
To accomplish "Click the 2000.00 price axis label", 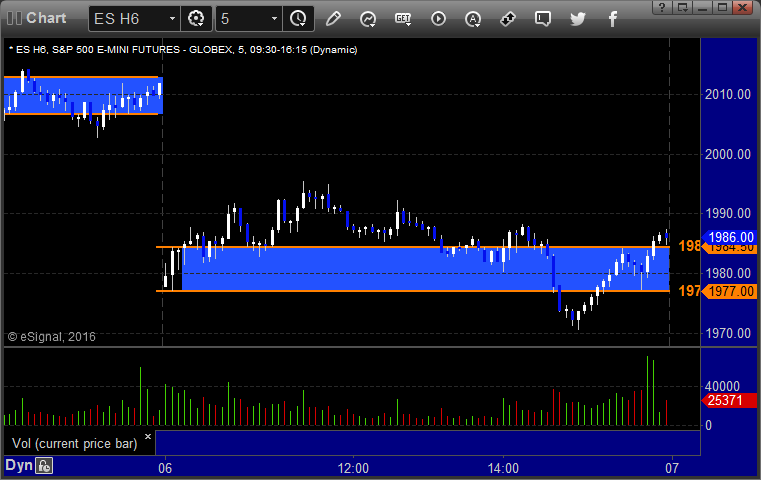I will coord(728,154).
